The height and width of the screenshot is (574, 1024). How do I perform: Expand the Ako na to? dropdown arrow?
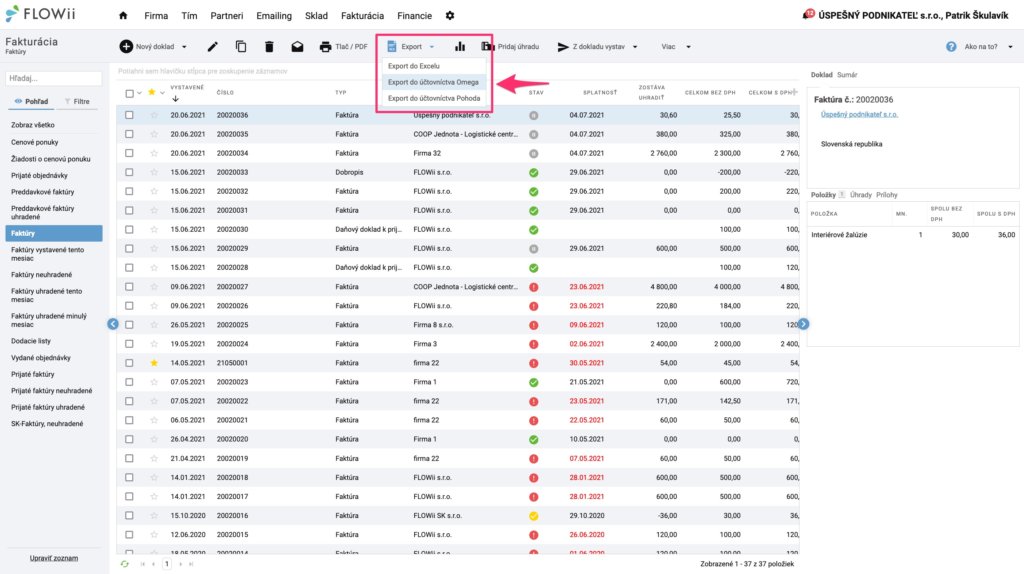(1010, 47)
